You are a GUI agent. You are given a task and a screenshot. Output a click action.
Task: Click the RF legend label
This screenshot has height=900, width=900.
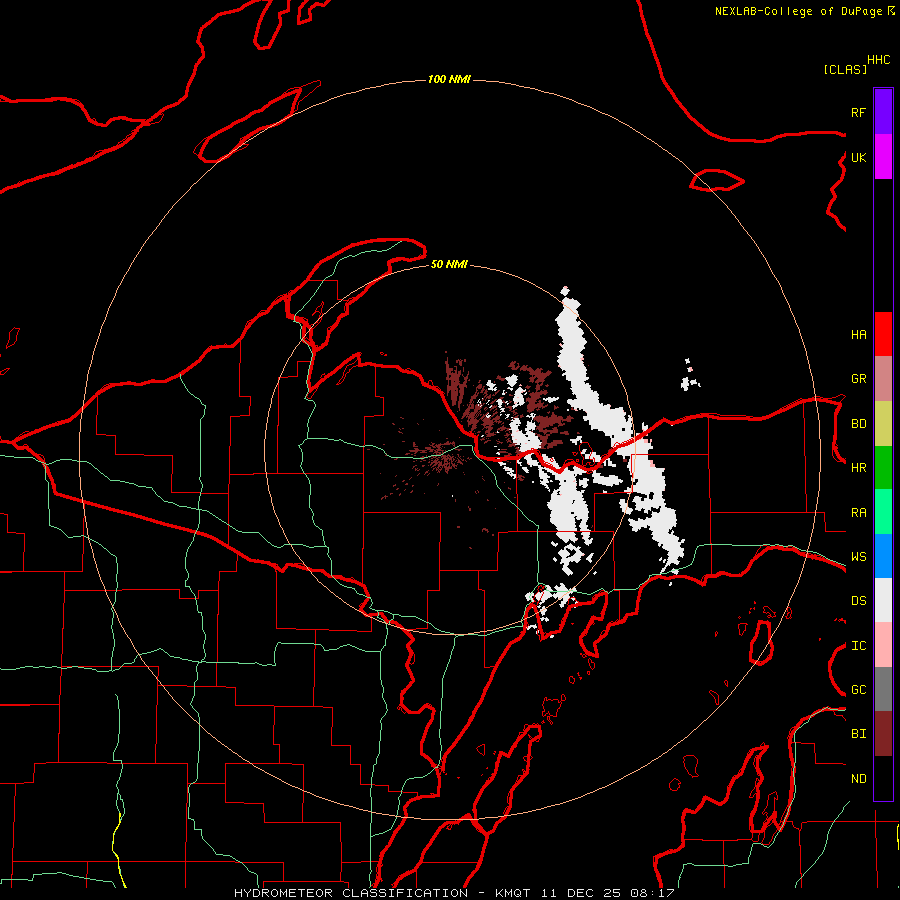pos(859,112)
